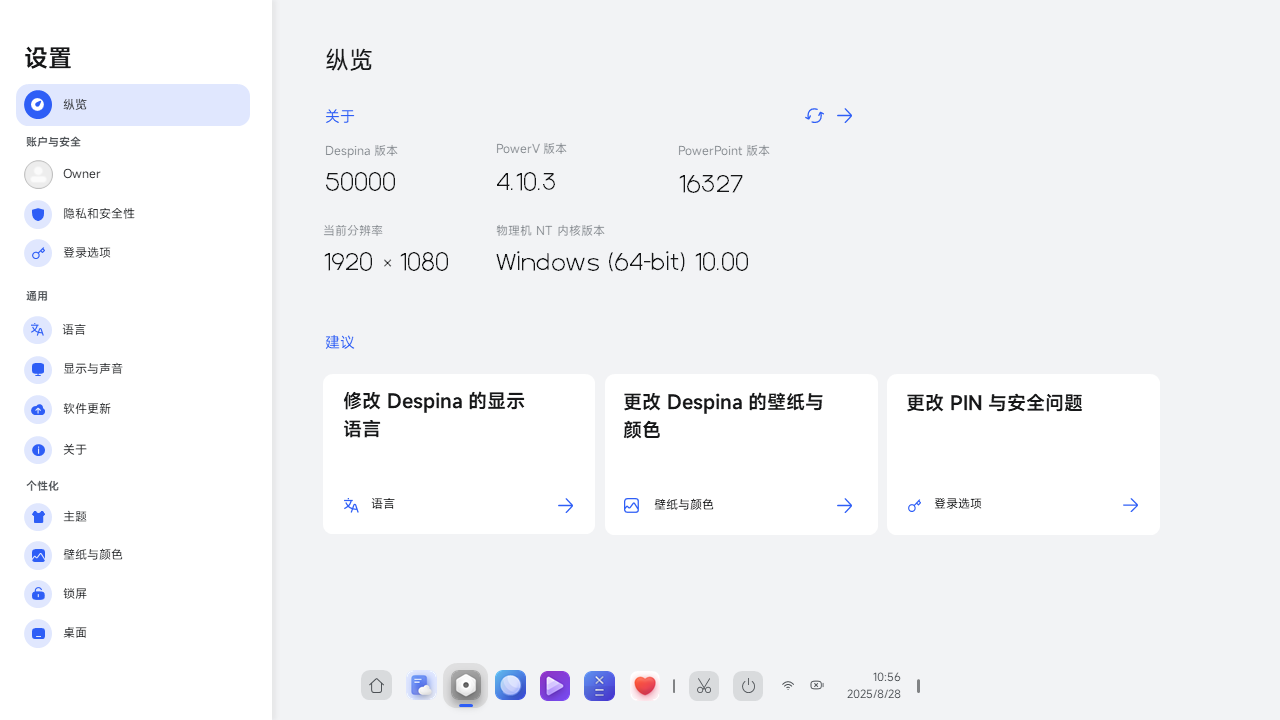Click the arrow on the 语言 suggestion card
Screen dimensions: 1280x720
coord(566,506)
